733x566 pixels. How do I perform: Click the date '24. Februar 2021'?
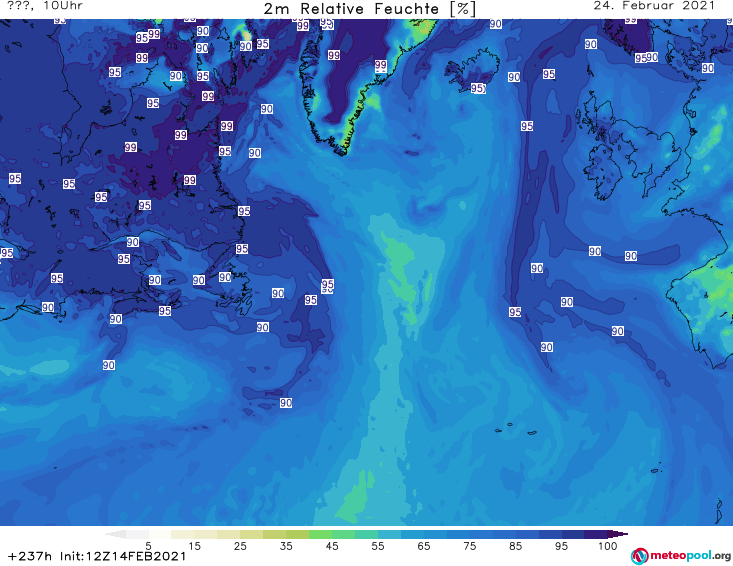654,6
